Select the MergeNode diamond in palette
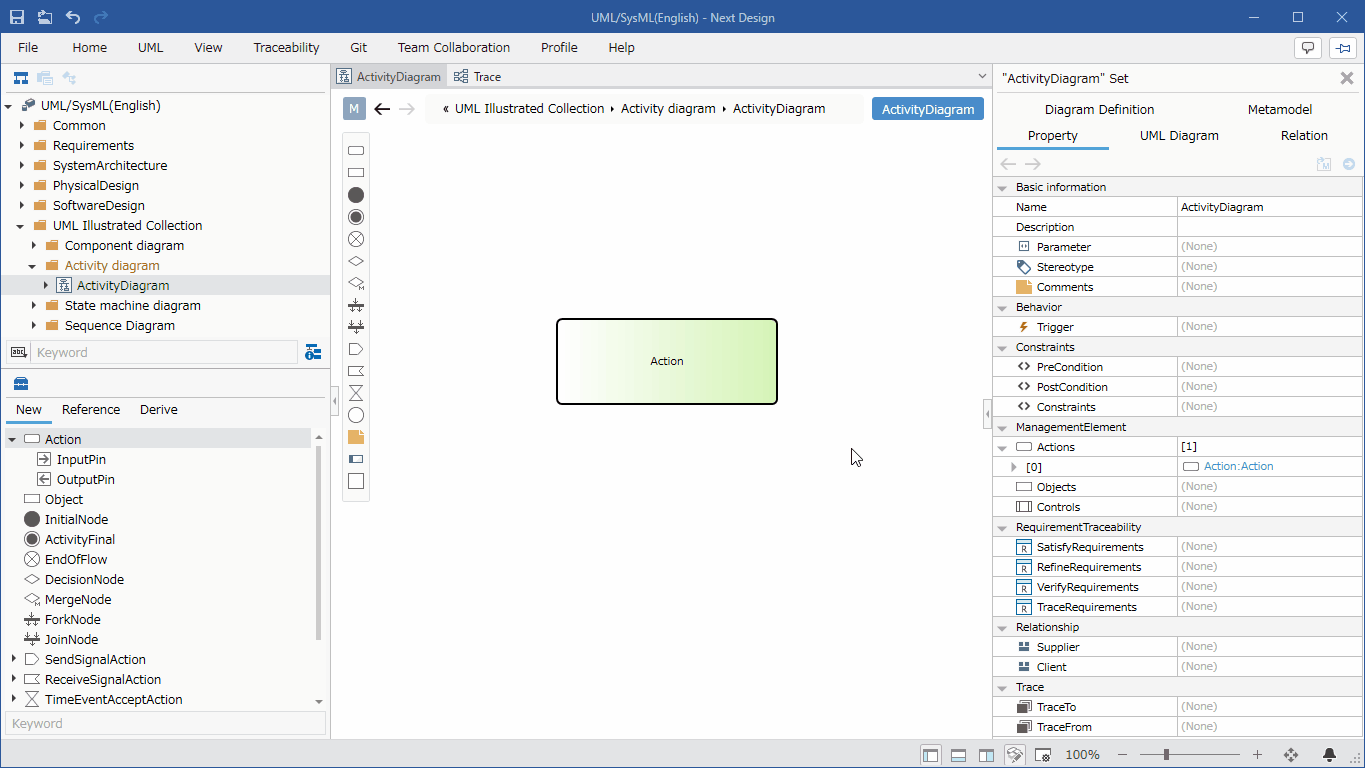The width and height of the screenshot is (1365, 768). [x=356, y=283]
